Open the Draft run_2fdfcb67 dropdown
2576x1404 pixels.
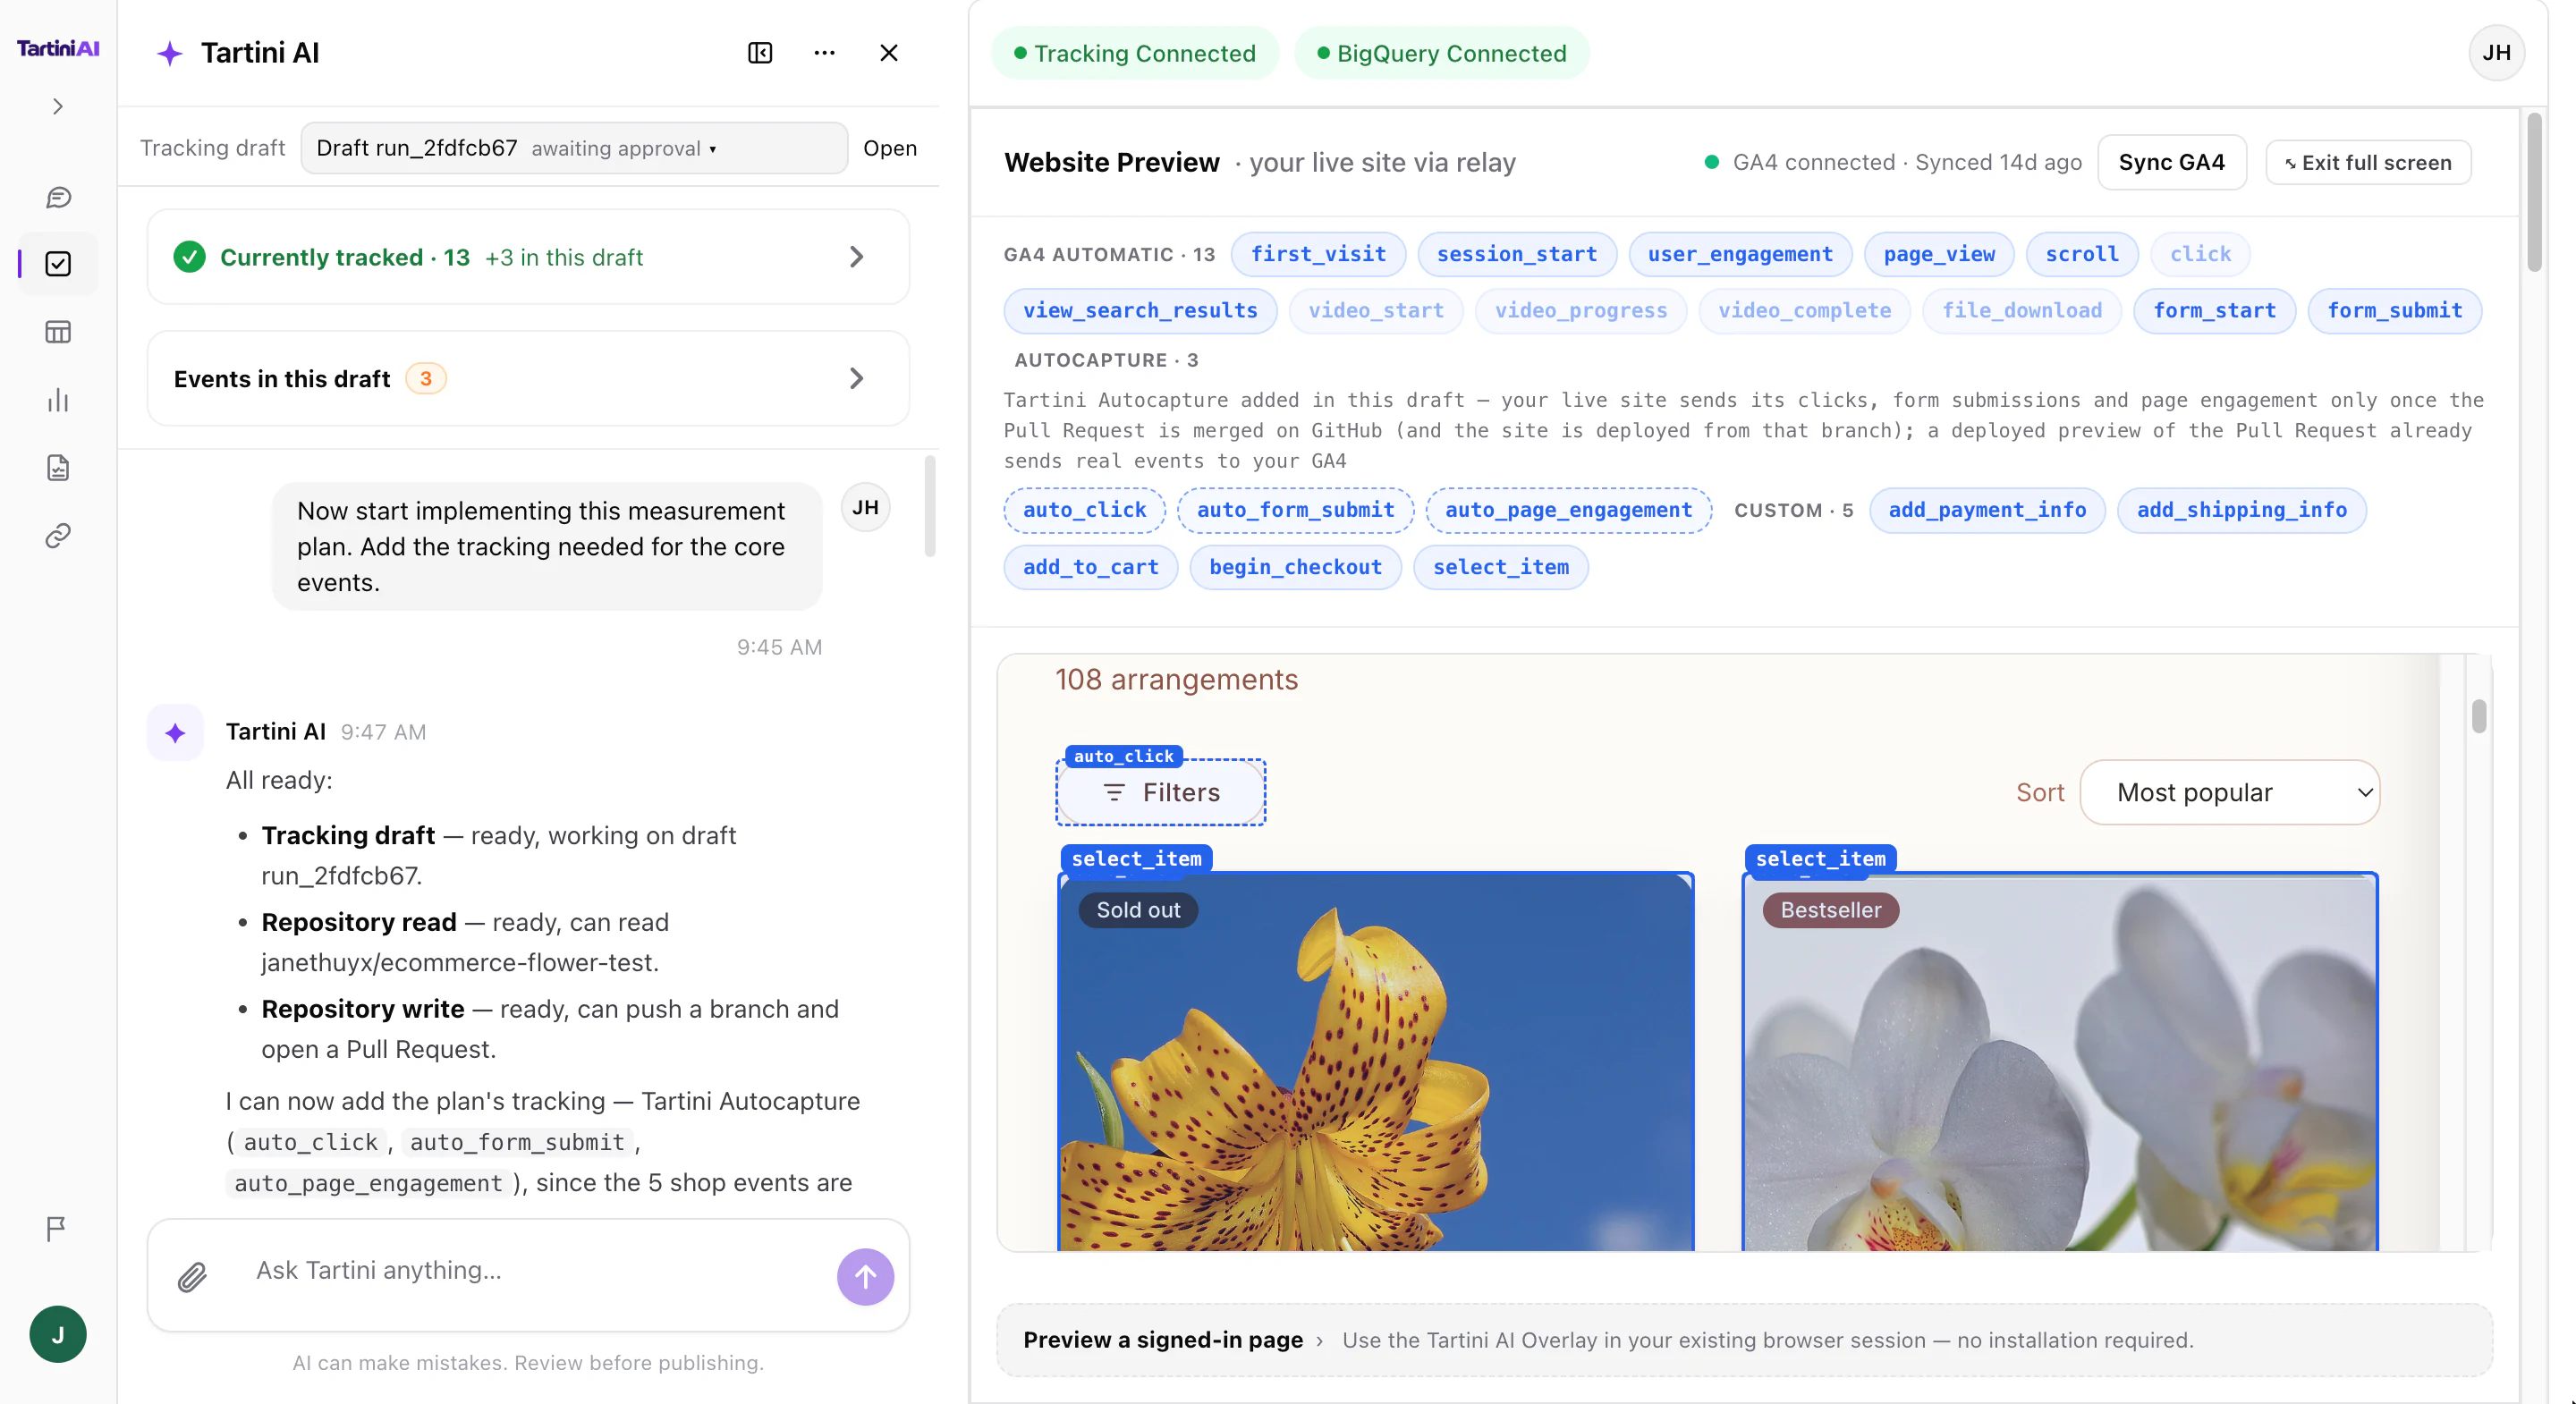(574, 148)
